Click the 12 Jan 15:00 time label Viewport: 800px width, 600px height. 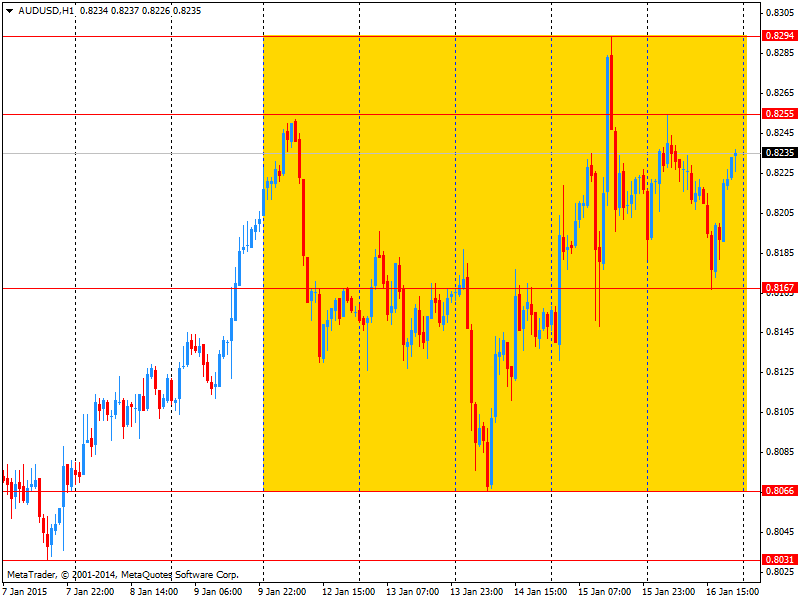pos(350,591)
